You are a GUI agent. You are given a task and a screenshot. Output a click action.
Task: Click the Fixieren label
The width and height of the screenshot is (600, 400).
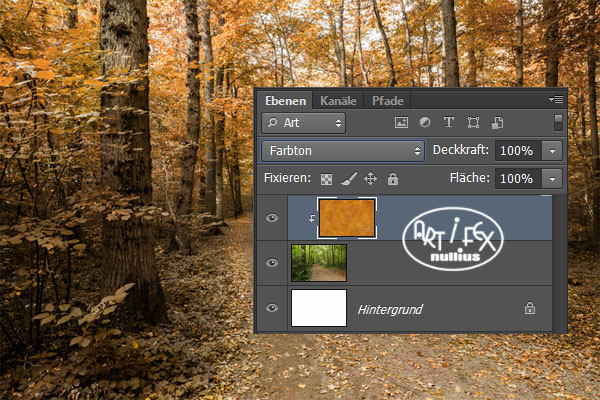coord(287,178)
